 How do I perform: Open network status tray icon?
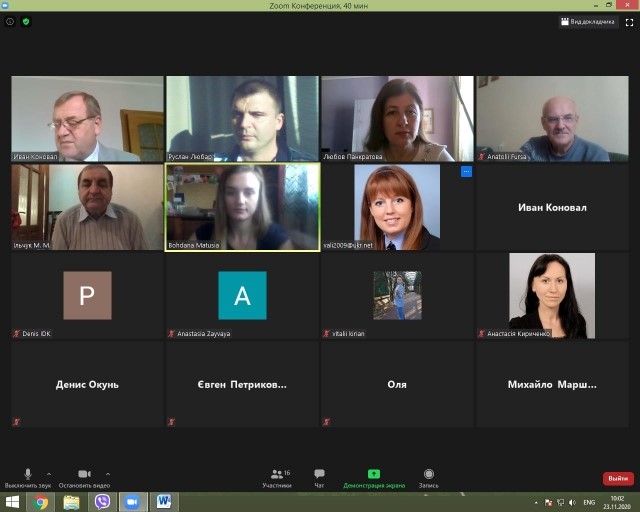[x=561, y=503]
